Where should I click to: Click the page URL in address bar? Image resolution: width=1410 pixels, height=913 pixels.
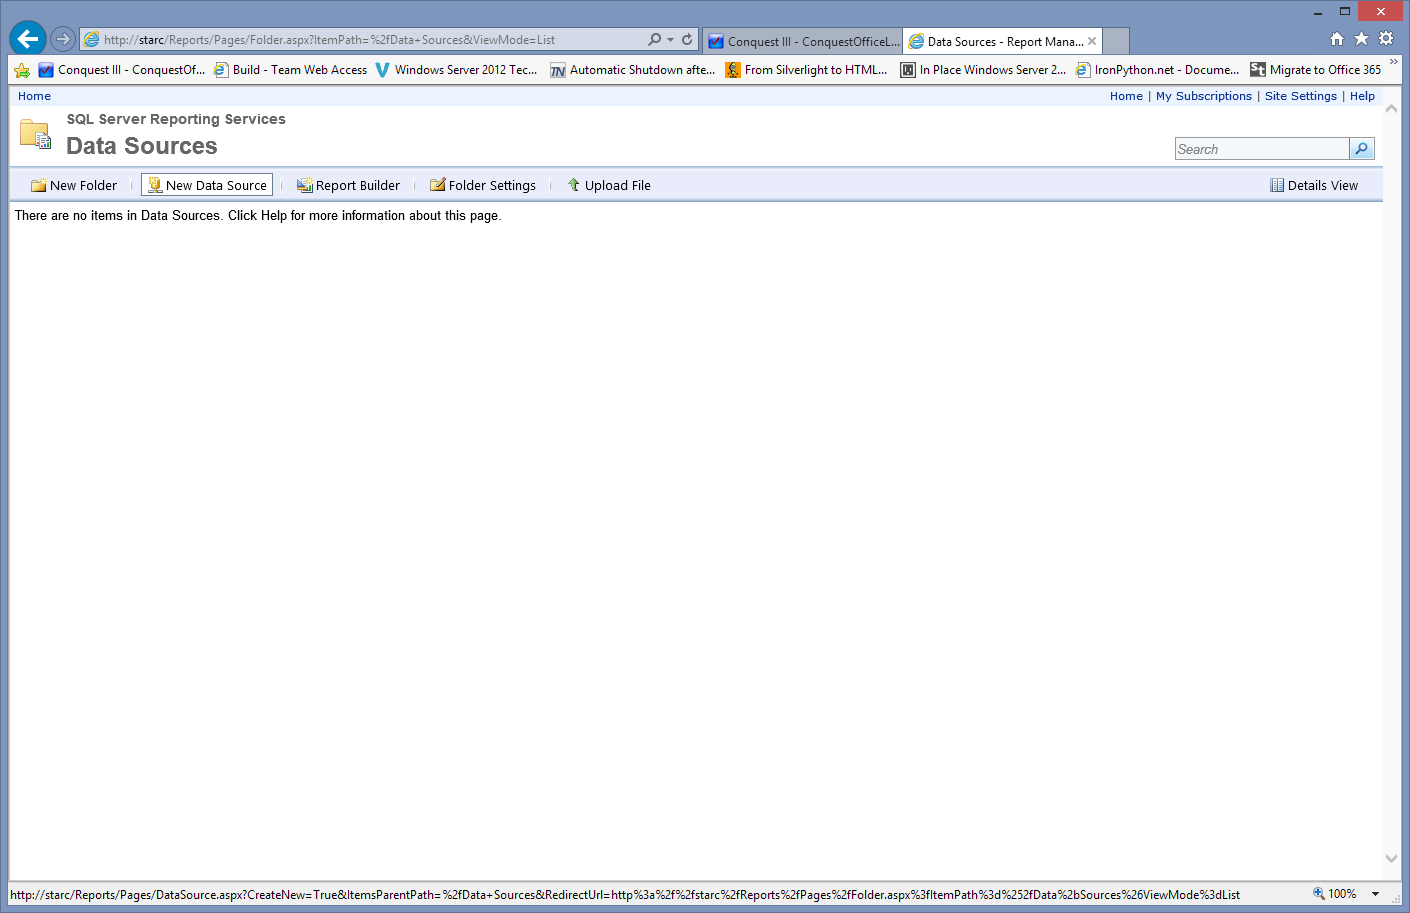click(330, 40)
